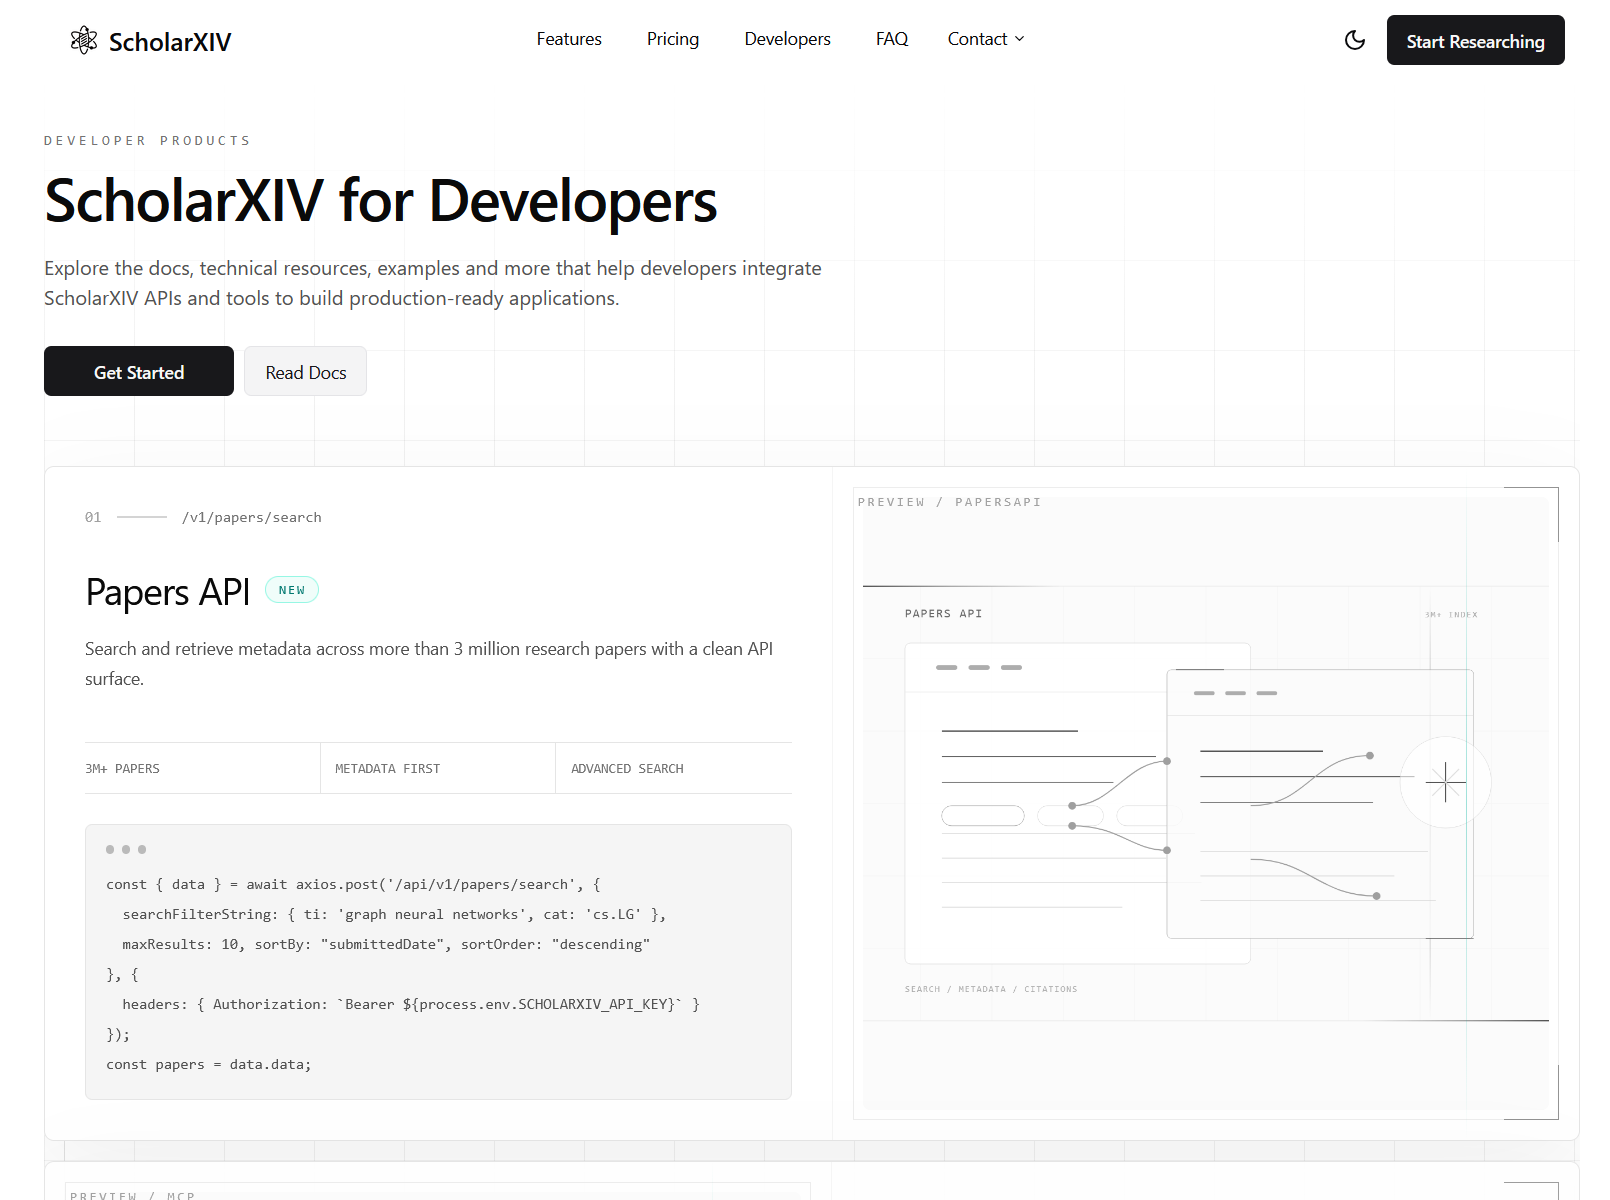The width and height of the screenshot is (1610, 1200).
Task: Click the ADVANCED SEARCH label
Action: tap(627, 768)
